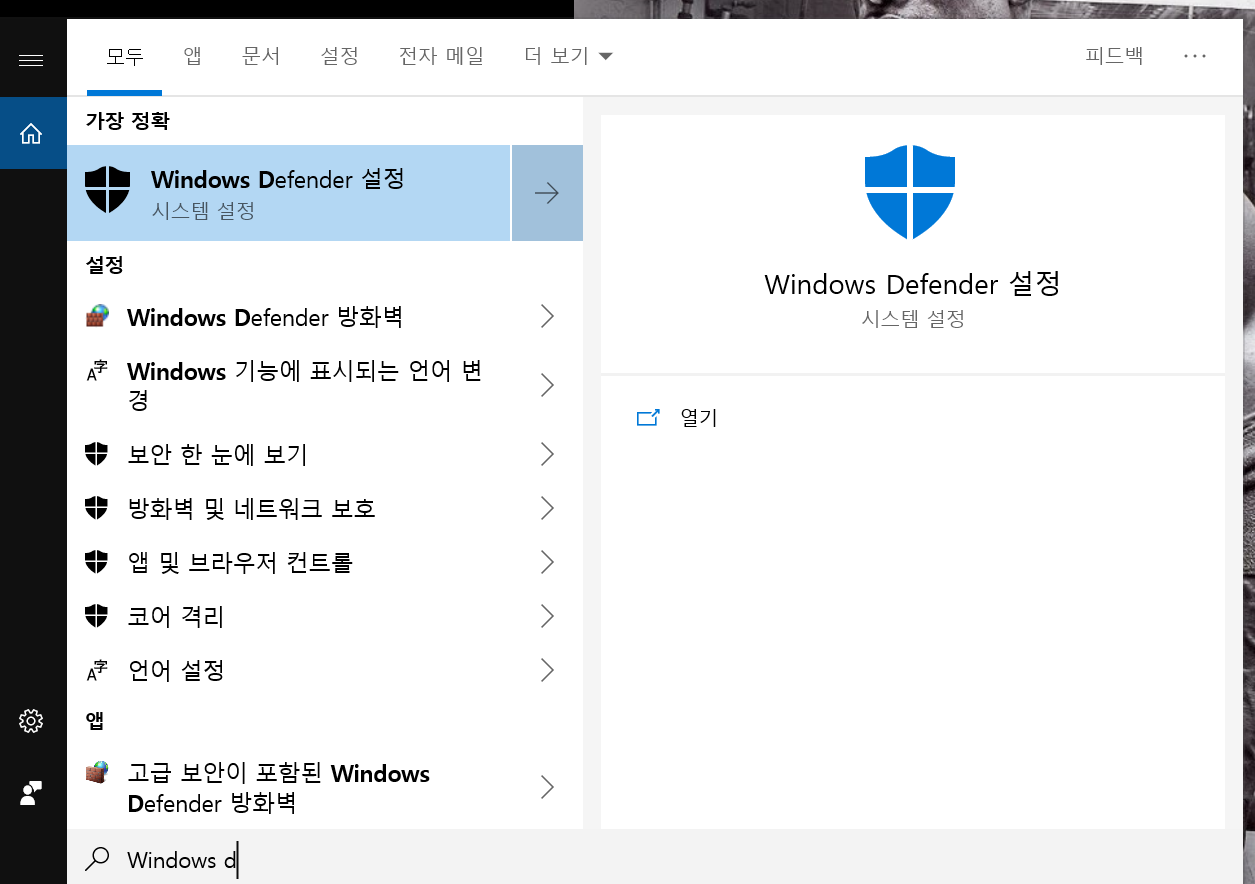Viewport: 1255px width, 884px height.
Task: Expand chevron for 코어 격리
Action: [x=547, y=616]
